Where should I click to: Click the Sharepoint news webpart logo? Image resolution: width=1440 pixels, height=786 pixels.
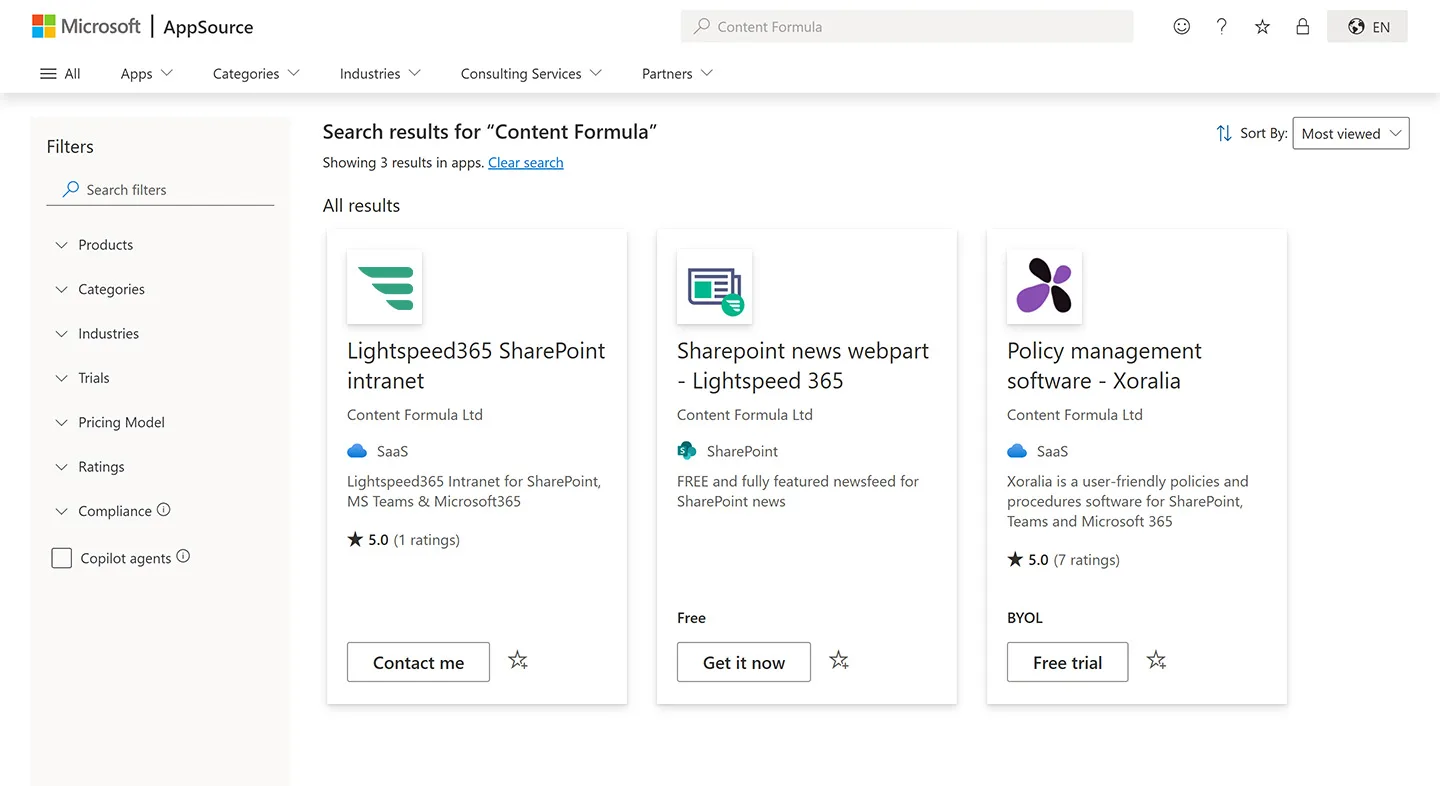[x=715, y=287]
